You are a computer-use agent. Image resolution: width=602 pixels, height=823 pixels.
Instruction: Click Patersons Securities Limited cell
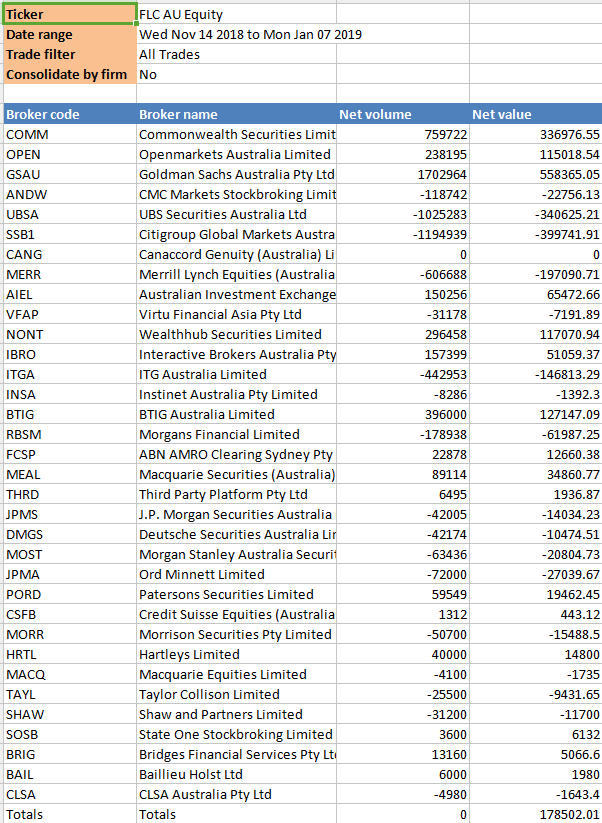coord(236,594)
